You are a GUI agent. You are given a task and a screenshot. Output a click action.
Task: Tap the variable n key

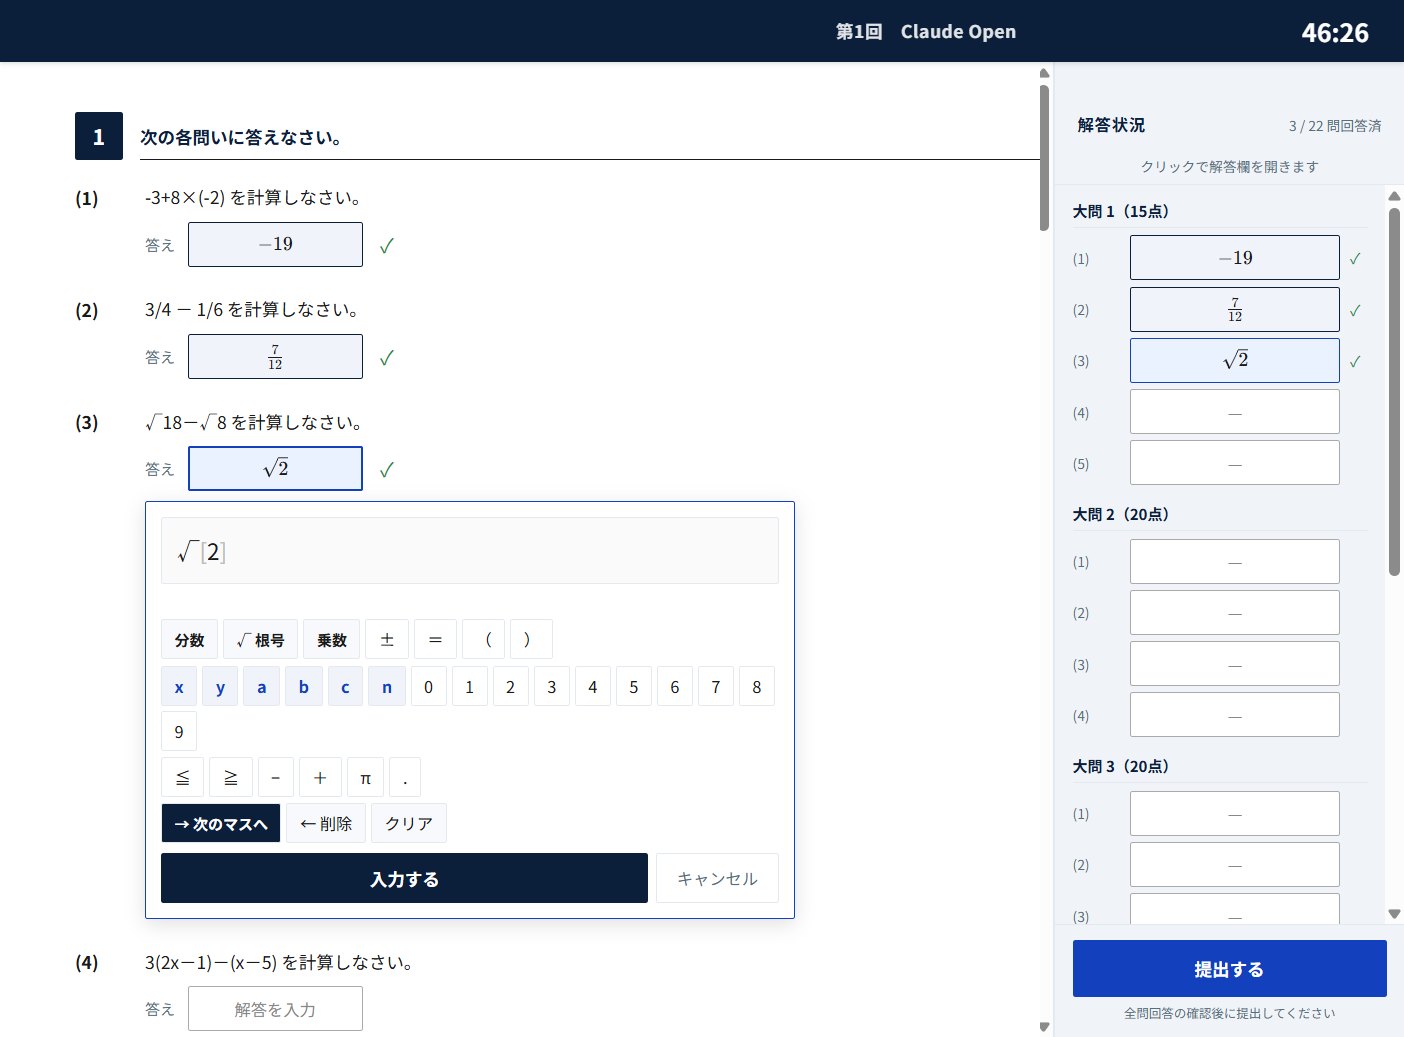387,687
